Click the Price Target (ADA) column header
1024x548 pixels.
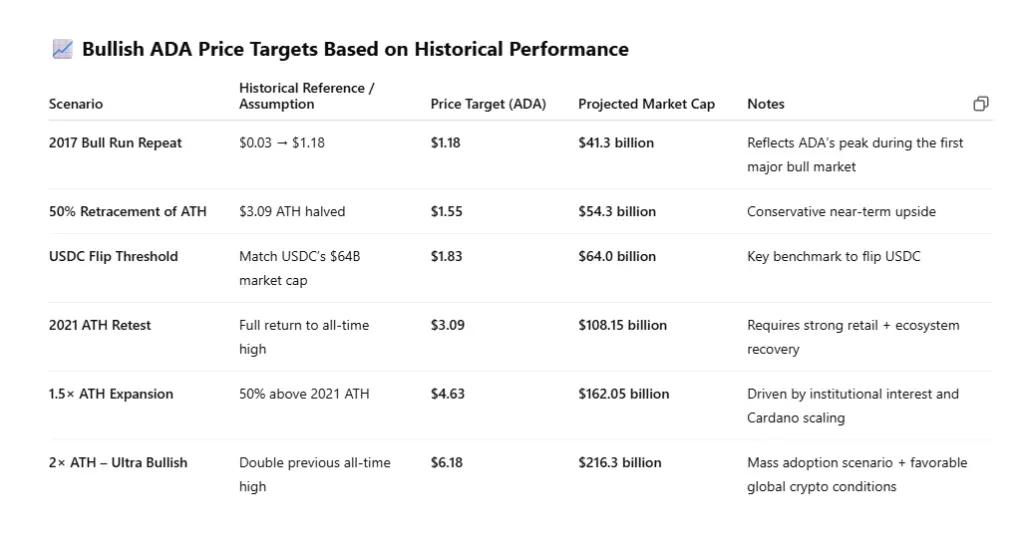click(x=488, y=104)
